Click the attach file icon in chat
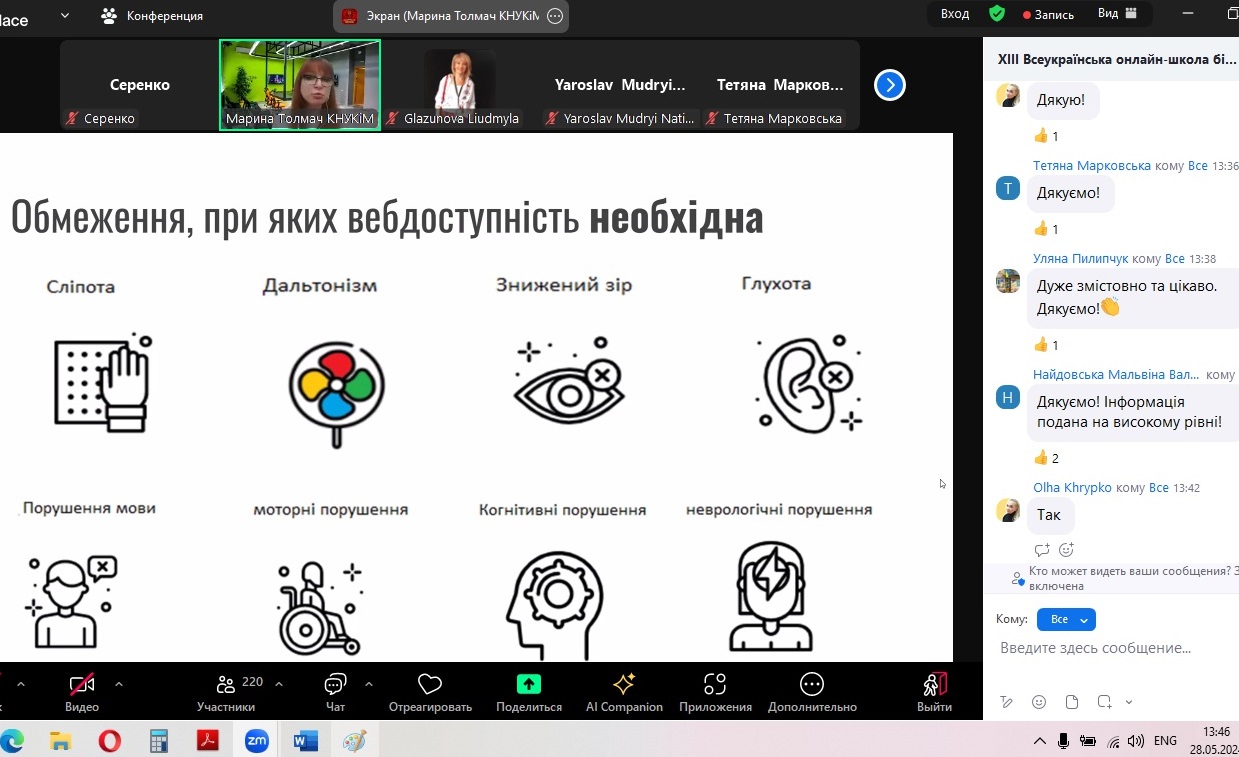 [x=1072, y=702]
